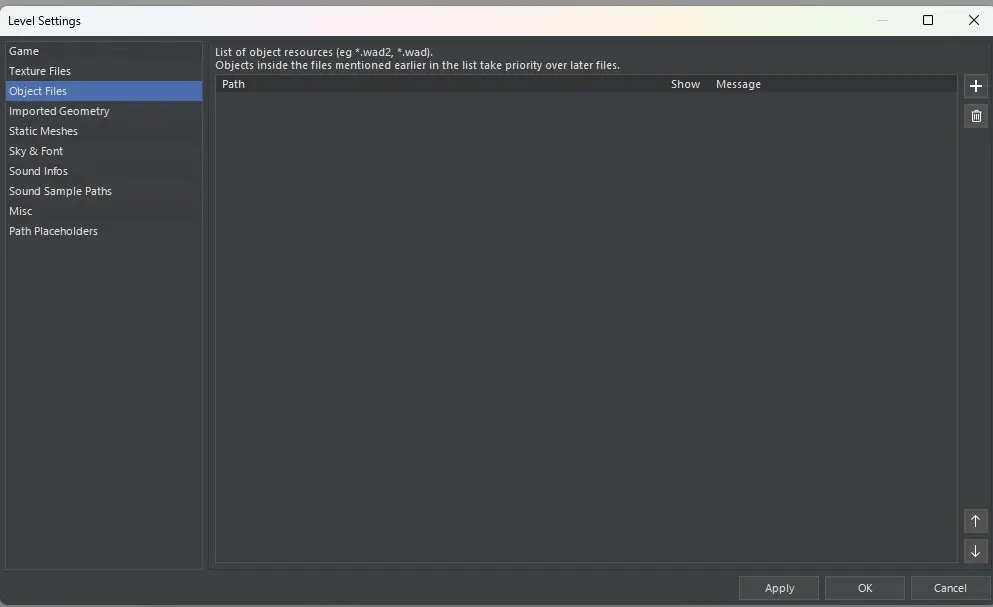This screenshot has width=993, height=607.
Task: Click the Message column header
Action: [738, 84]
